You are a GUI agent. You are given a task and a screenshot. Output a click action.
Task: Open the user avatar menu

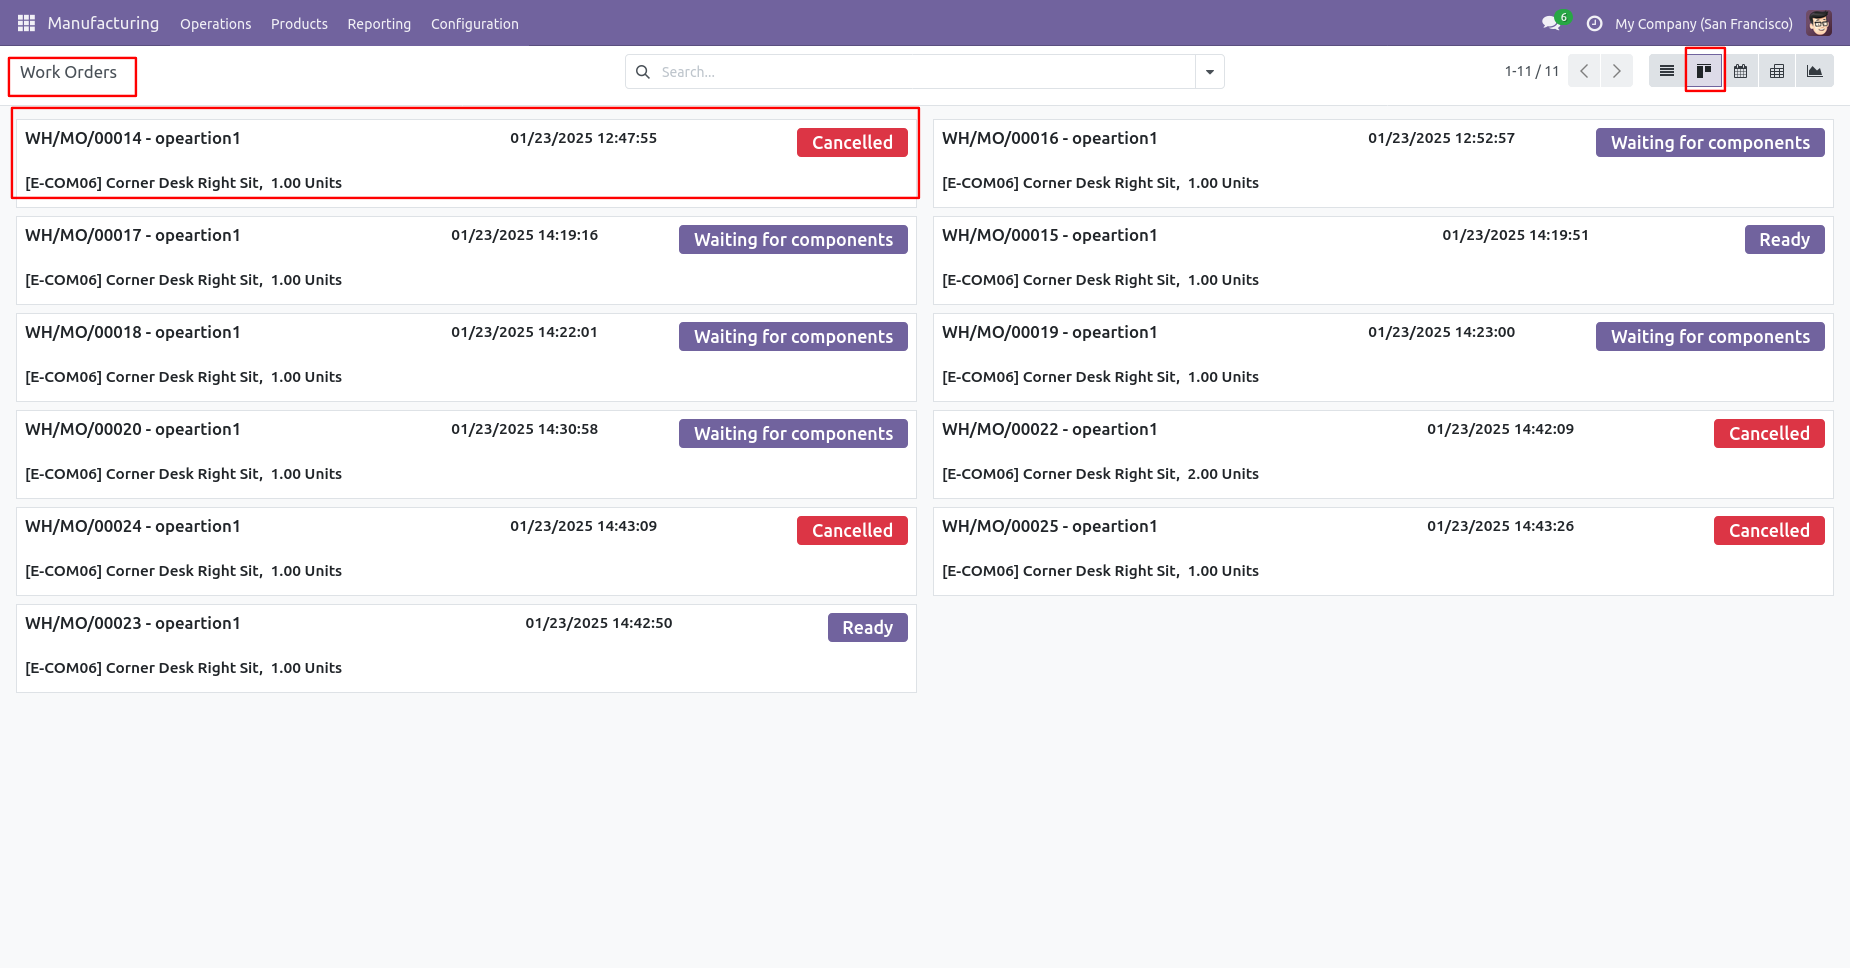[1819, 23]
